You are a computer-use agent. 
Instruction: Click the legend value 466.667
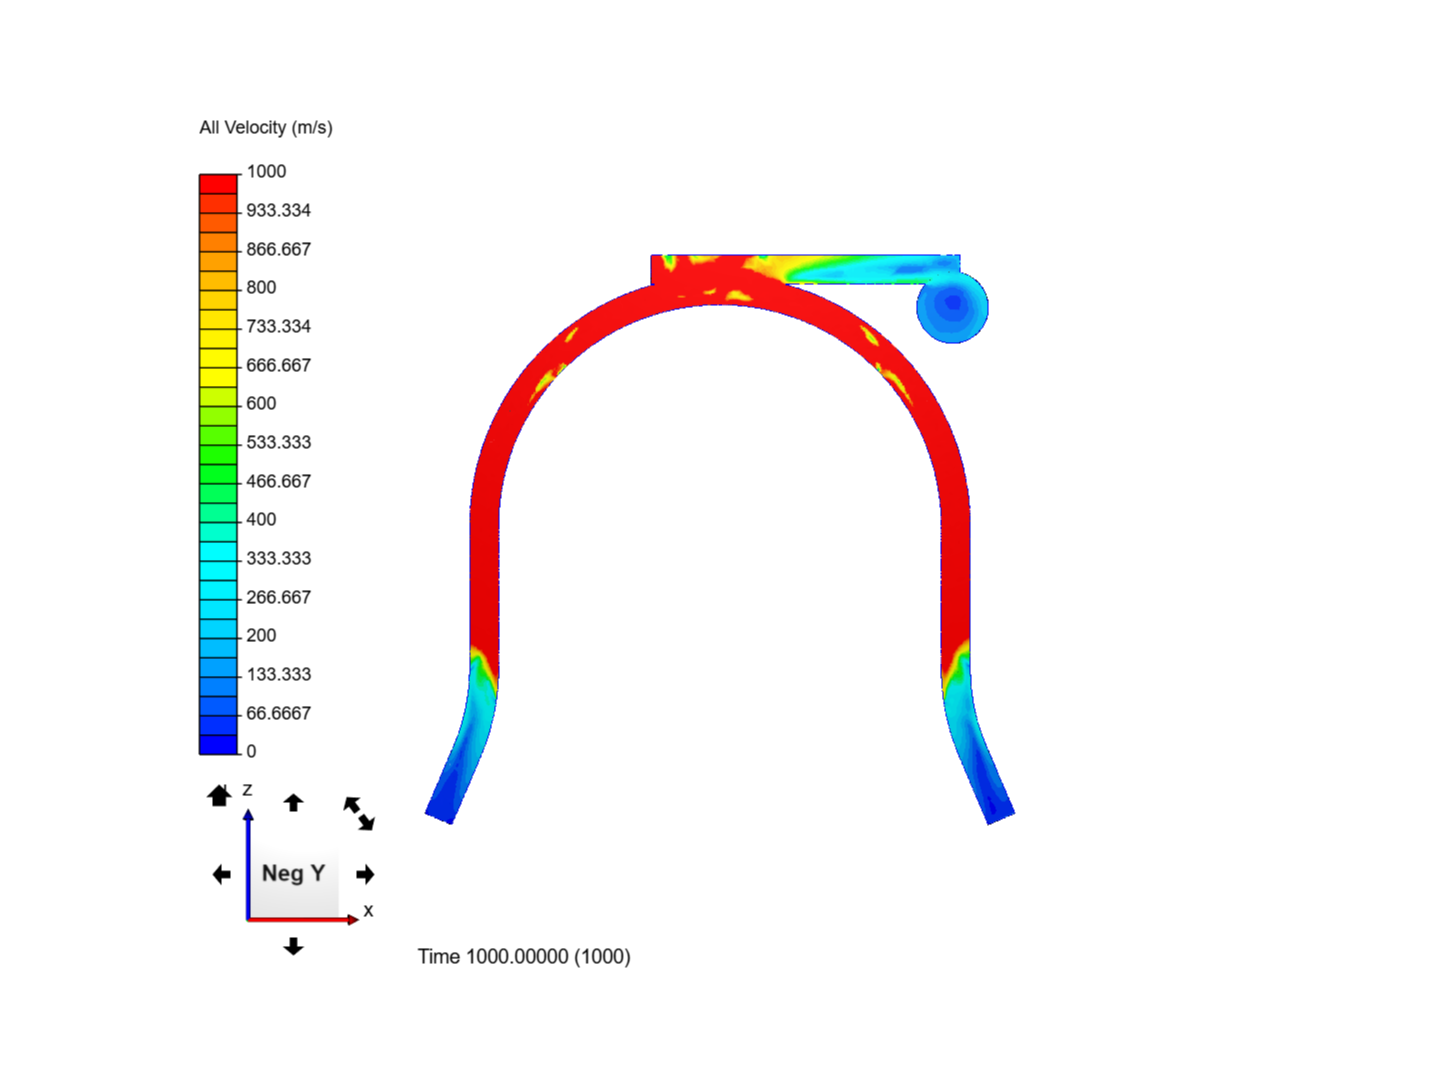279,481
